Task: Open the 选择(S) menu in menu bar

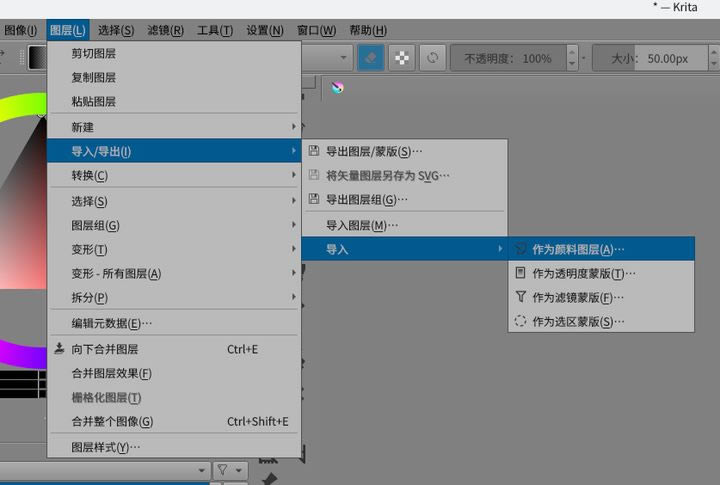Action: (116, 30)
